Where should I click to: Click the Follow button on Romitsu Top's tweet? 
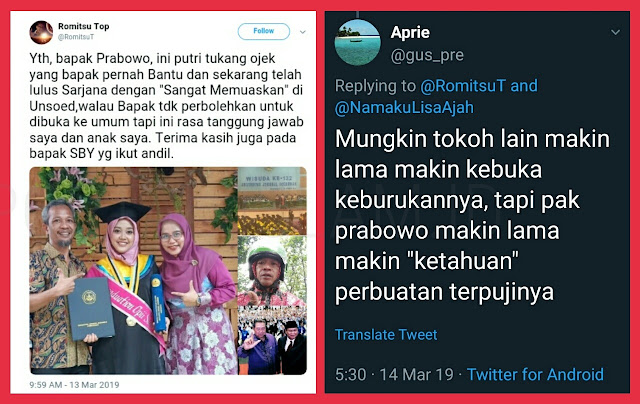pyautogui.click(x=264, y=31)
